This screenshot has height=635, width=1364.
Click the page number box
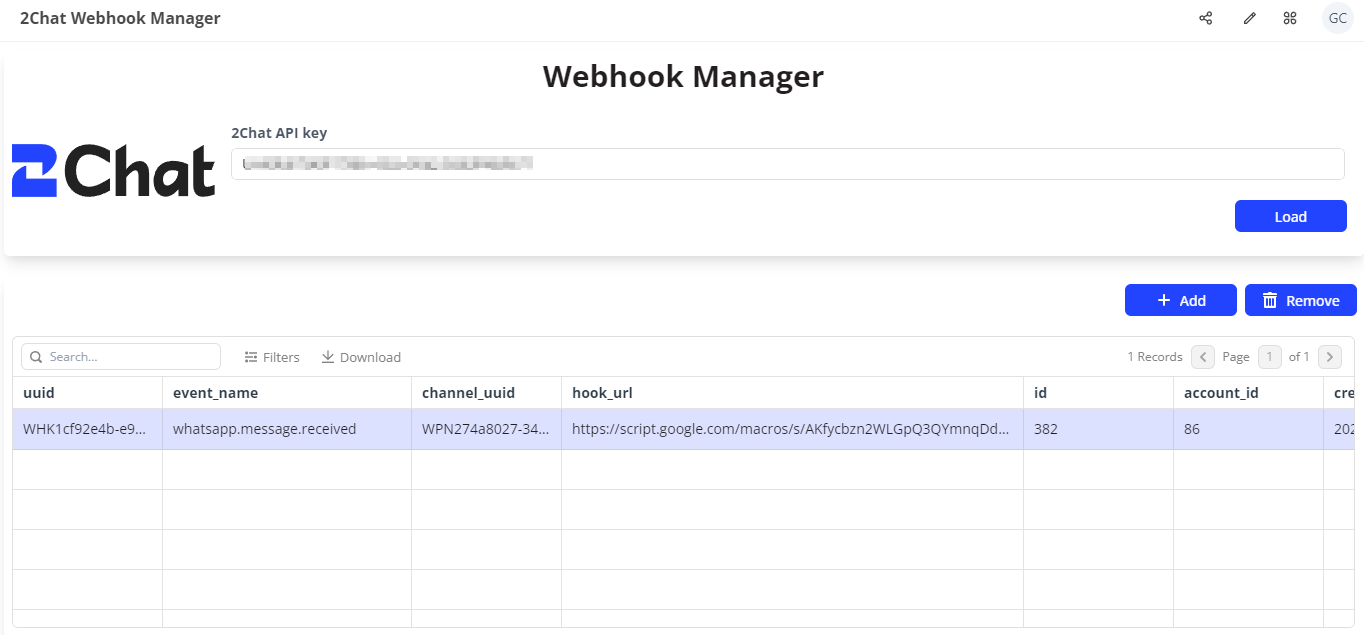pyautogui.click(x=1269, y=357)
